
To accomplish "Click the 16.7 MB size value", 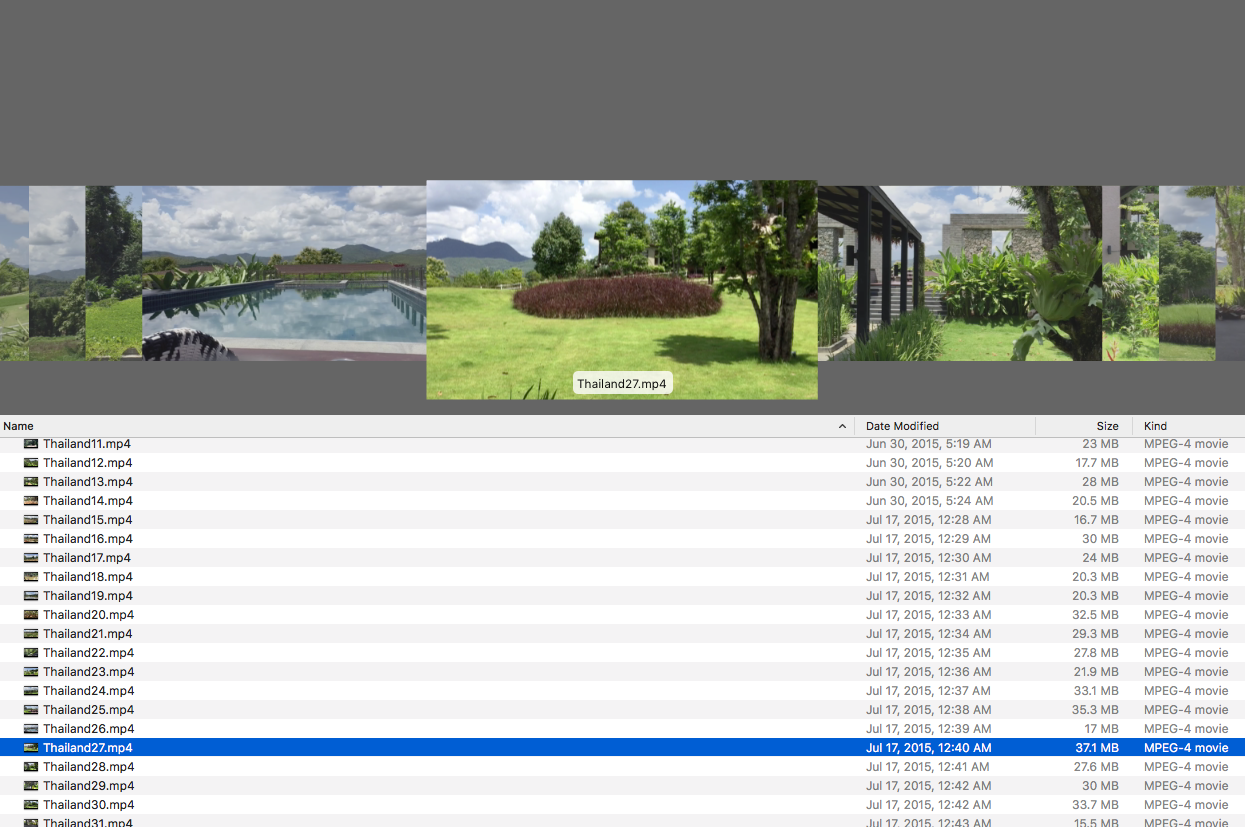I will pyautogui.click(x=1097, y=520).
